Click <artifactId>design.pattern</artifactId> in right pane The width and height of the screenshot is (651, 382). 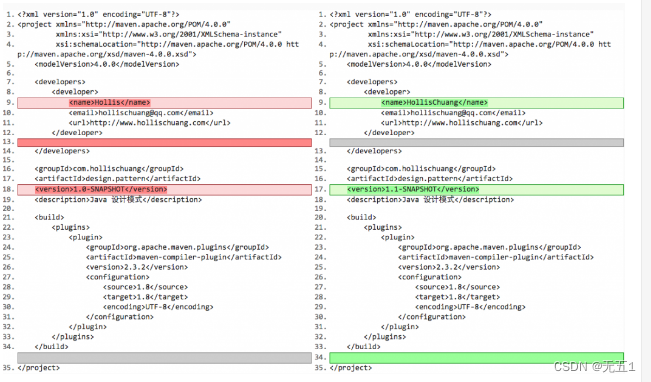(x=430, y=179)
